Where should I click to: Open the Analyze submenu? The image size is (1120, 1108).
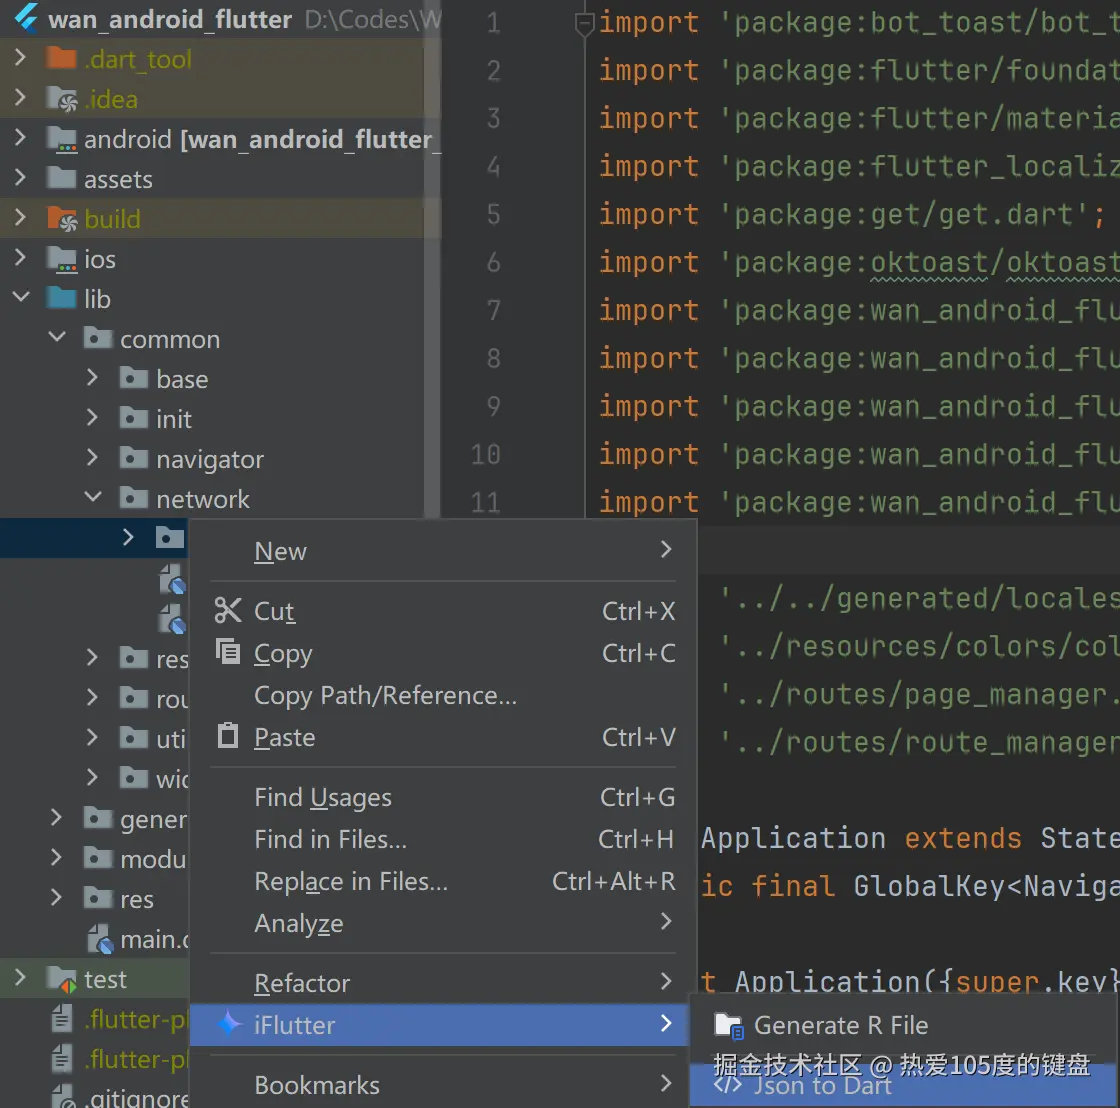[x=443, y=923]
